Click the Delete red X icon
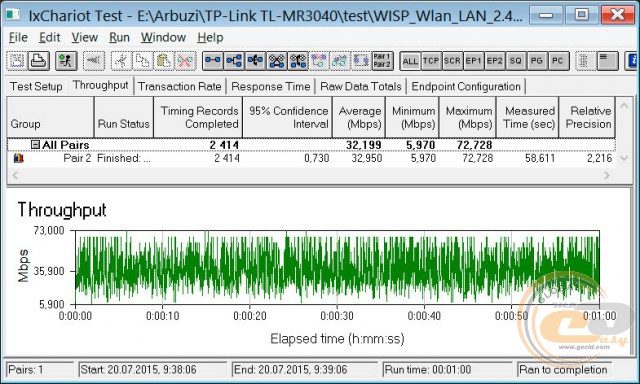 tap(185, 61)
